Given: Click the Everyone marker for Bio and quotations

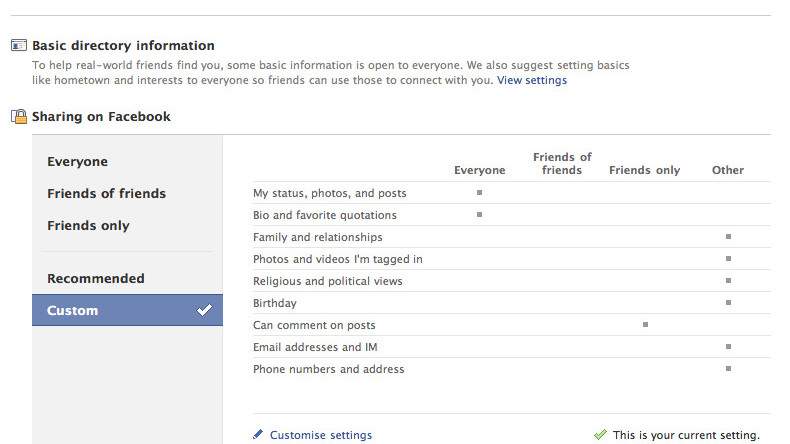Looking at the screenshot, I should [479, 215].
